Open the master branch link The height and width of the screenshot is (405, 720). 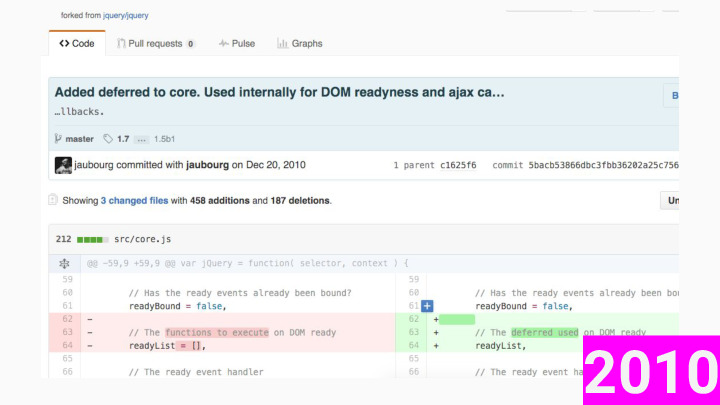click(x=80, y=139)
